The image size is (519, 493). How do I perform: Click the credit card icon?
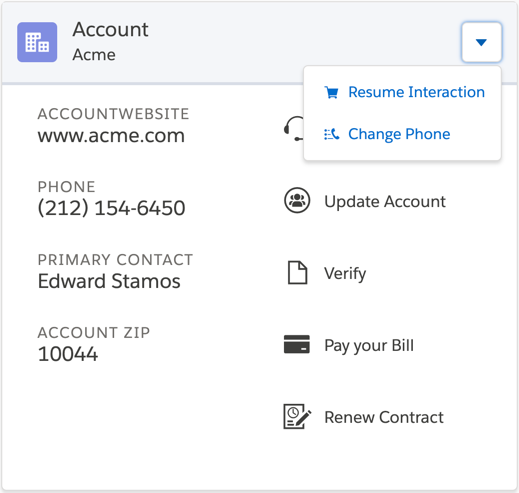tap(297, 344)
